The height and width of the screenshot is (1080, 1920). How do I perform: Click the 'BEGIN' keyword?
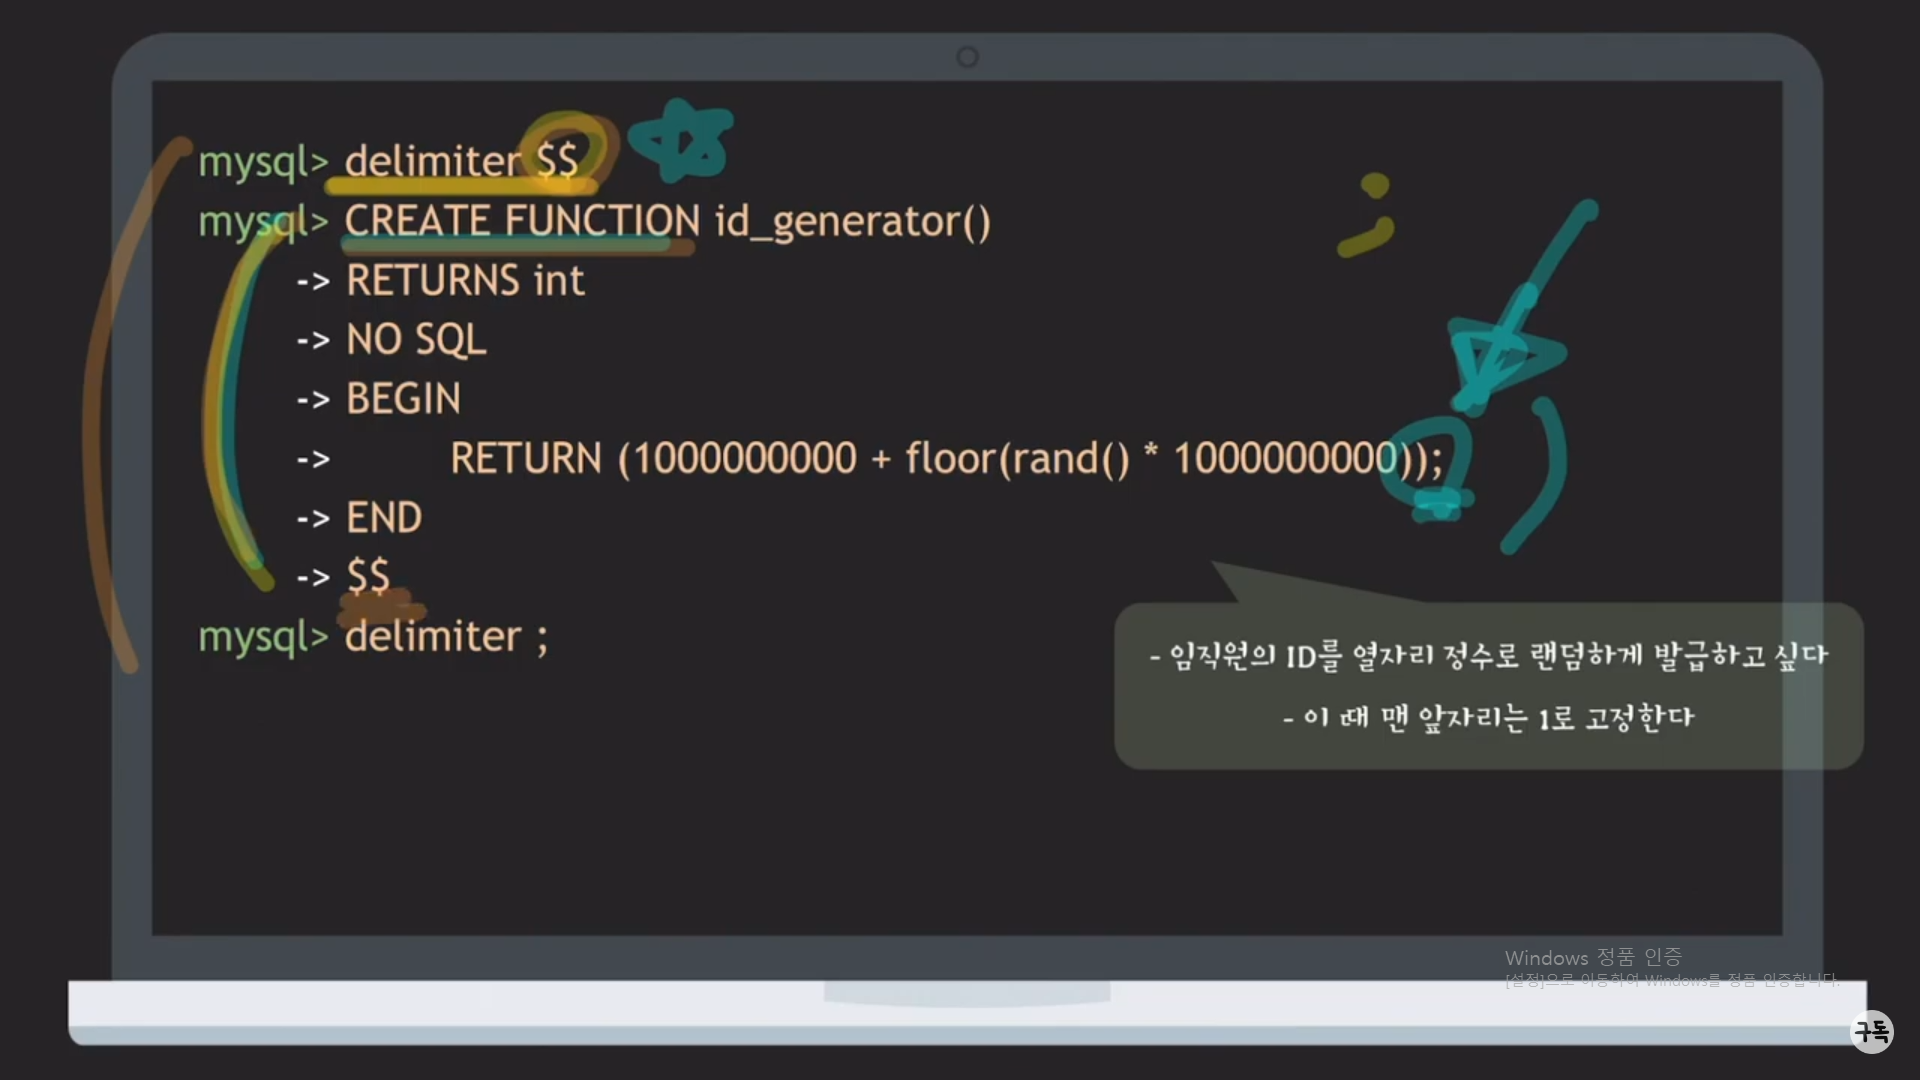[x=403, y=399]
